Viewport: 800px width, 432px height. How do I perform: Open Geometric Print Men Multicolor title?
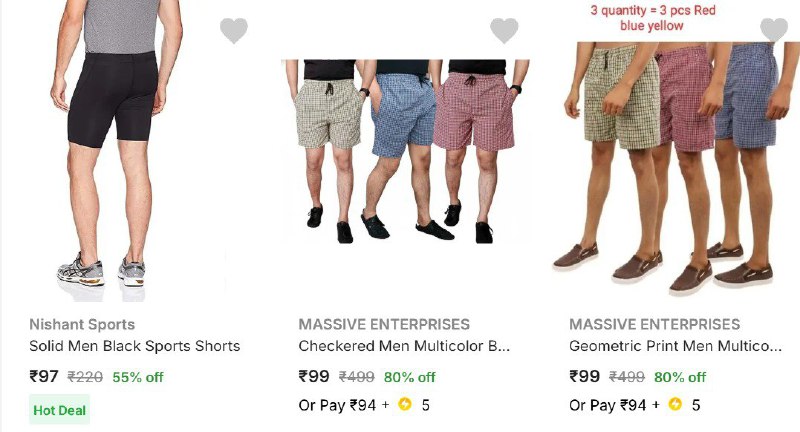coord(675,346)
